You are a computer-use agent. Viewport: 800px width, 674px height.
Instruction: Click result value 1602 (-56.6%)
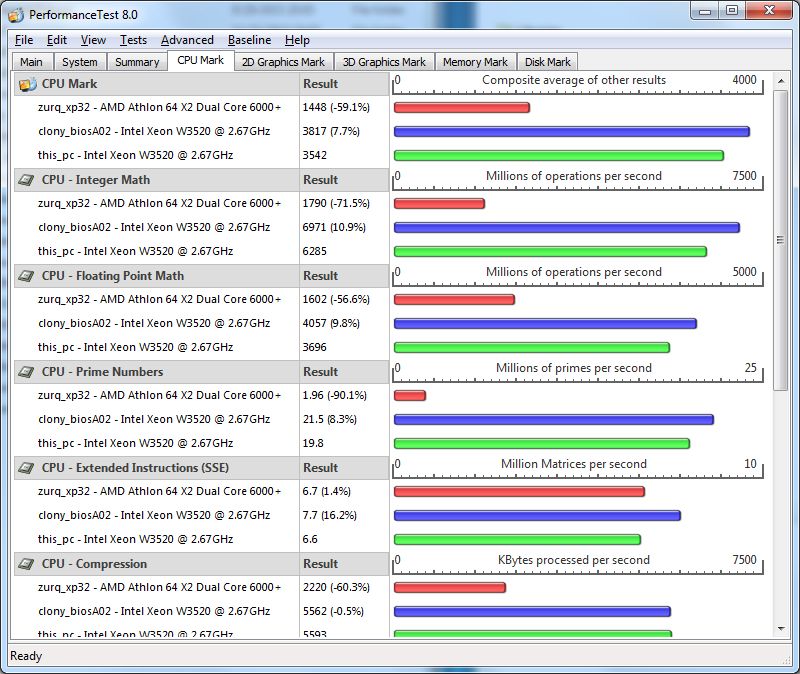[x=336, y=299]
